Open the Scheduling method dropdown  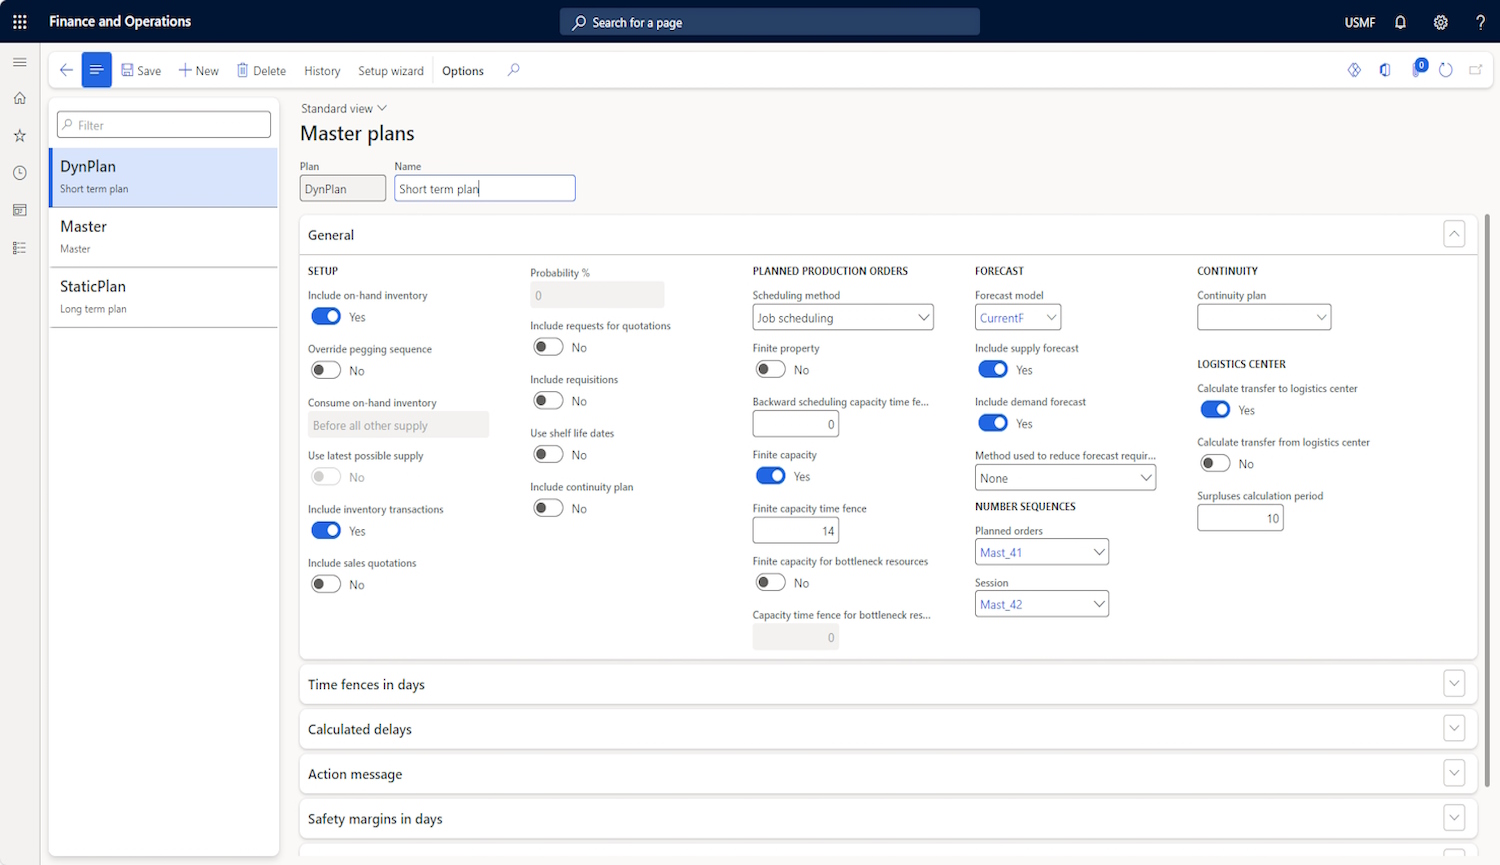pyautogui.click(x=842, y=318)
